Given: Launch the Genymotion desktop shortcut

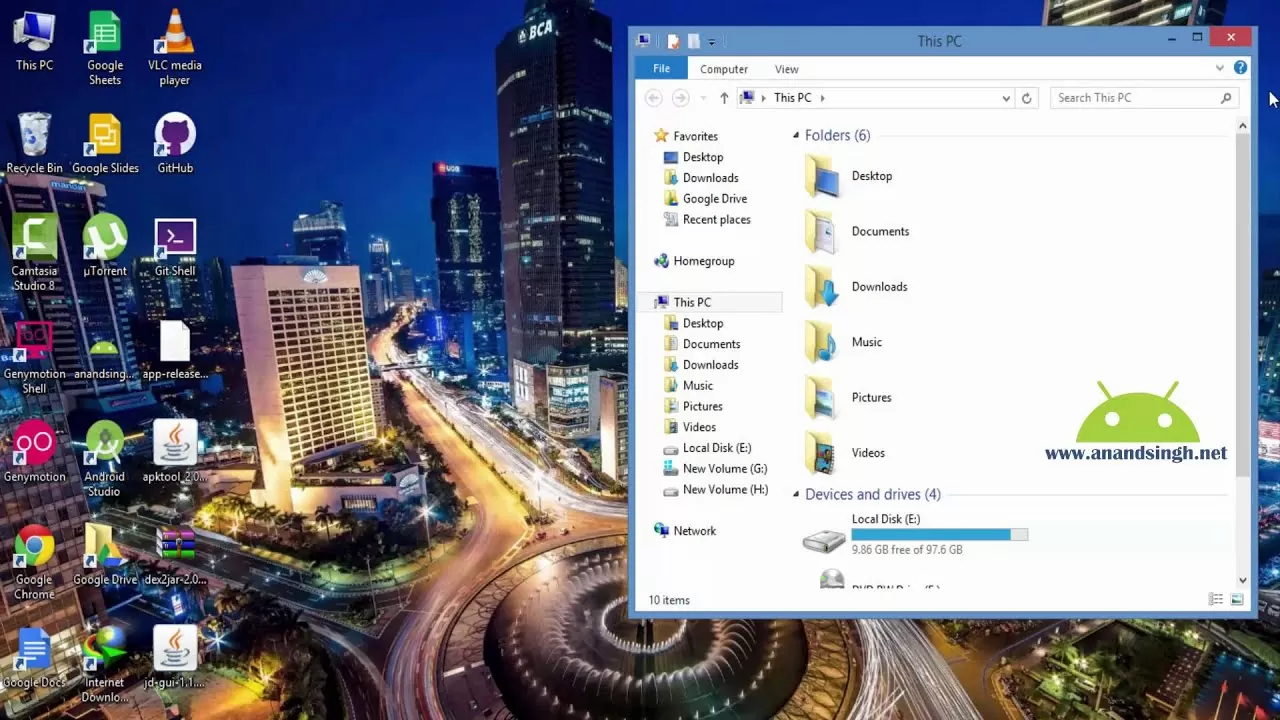Looking at the screenshot, I should 34,452.
